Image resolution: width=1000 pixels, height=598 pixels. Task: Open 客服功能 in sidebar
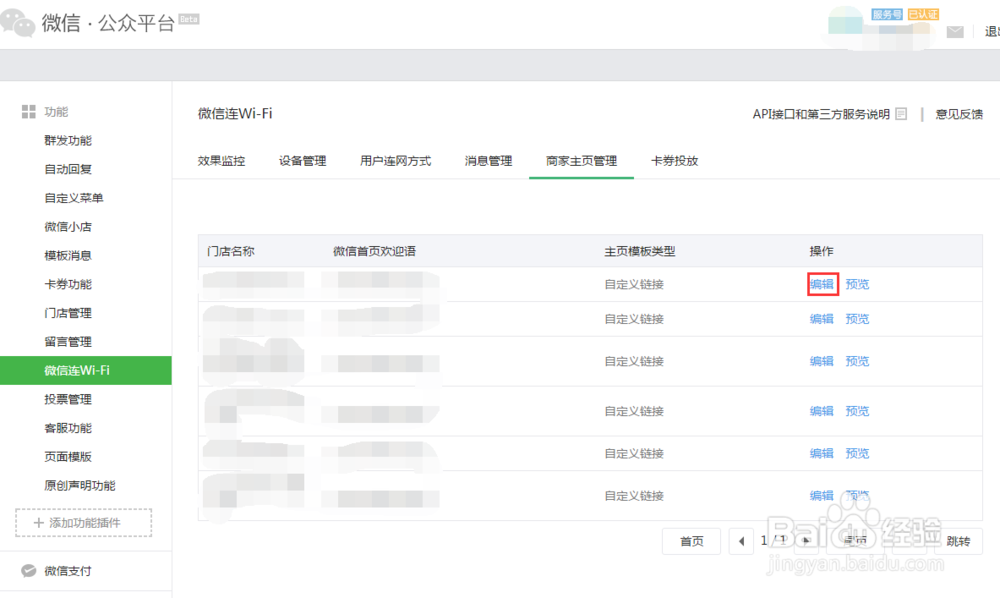(68, 428)
